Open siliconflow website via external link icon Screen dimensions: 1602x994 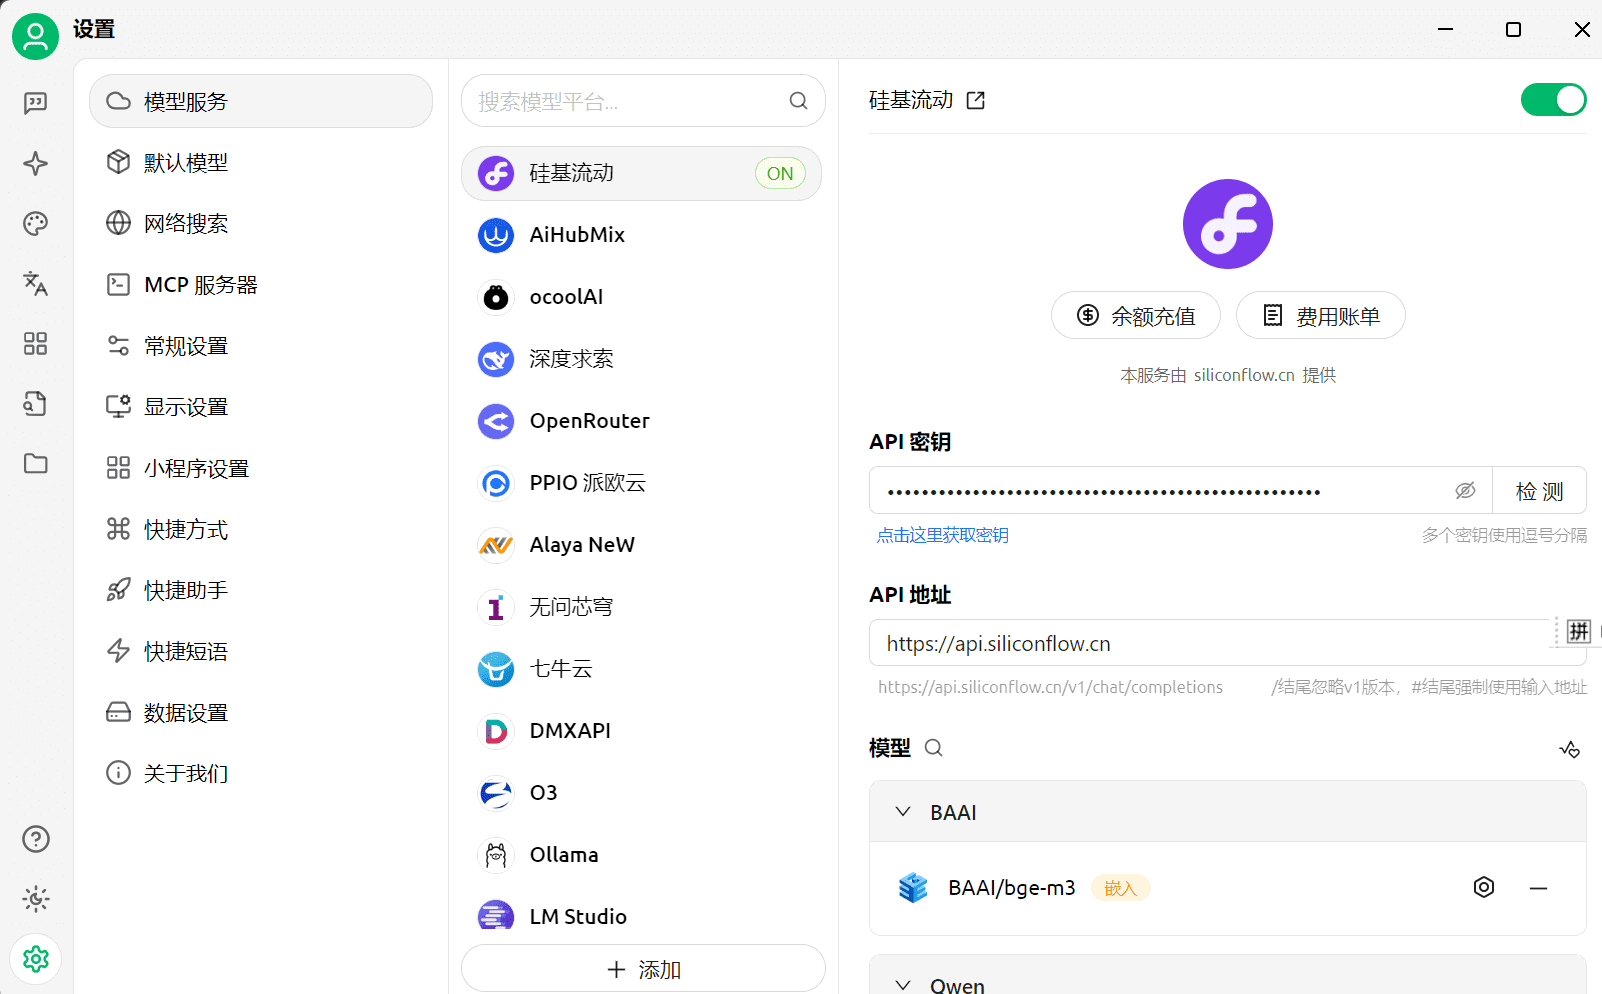pyautogui.click(x=974, y=100)
